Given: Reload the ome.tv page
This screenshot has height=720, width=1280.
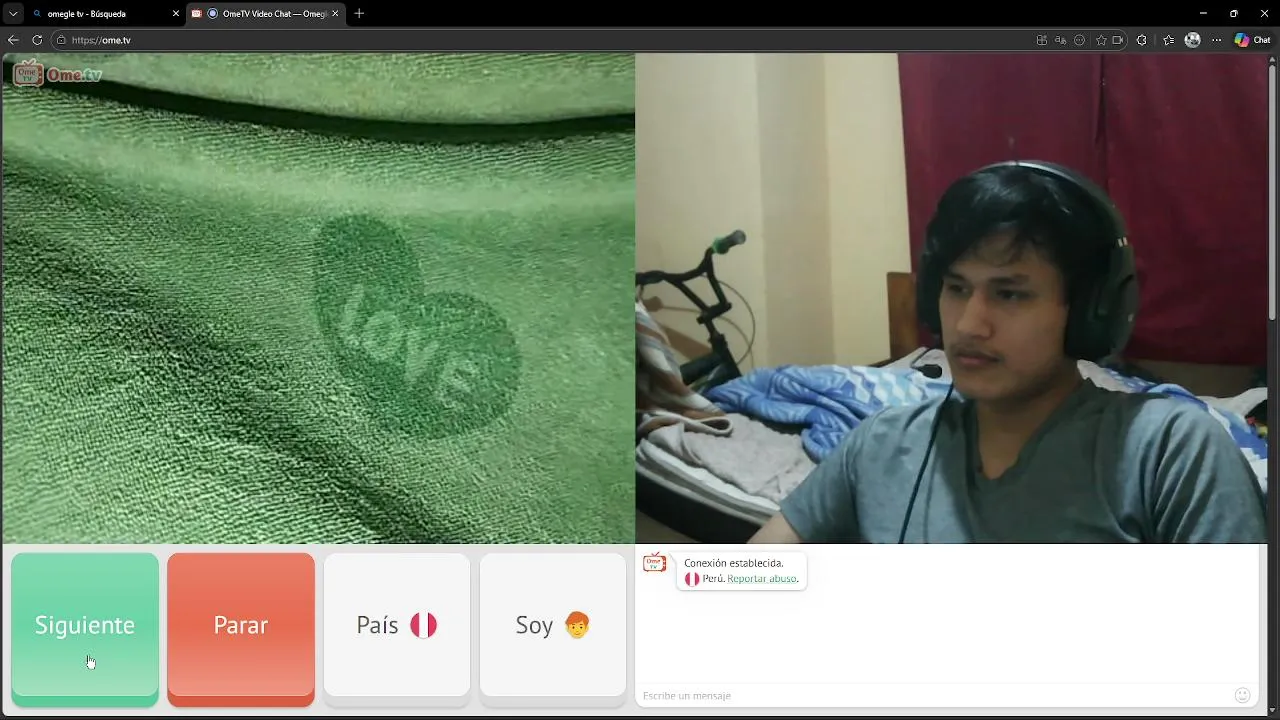Looking at the screenshot, I should click(37, 40).
